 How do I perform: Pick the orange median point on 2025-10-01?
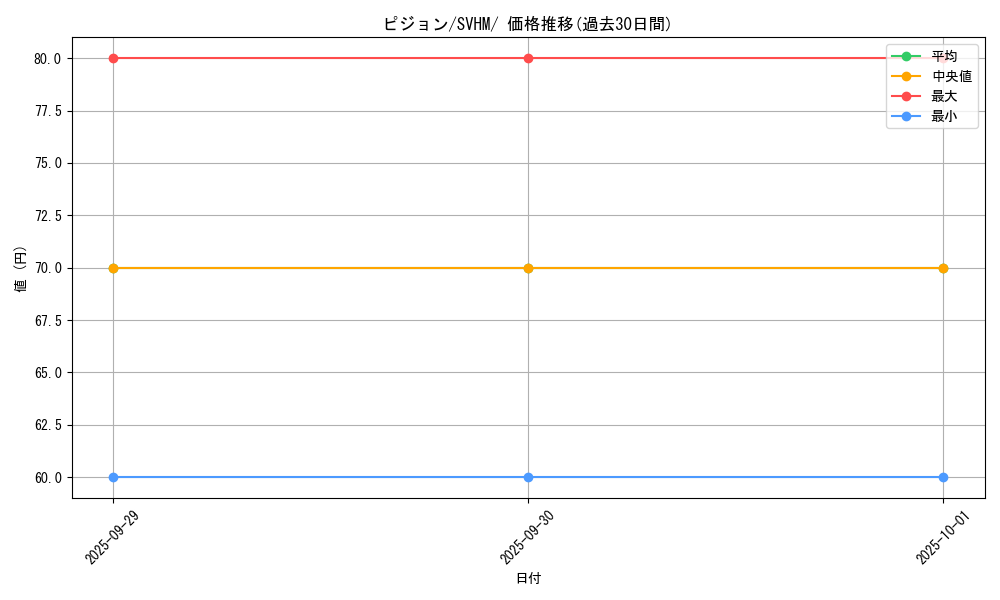coord(943,268)
